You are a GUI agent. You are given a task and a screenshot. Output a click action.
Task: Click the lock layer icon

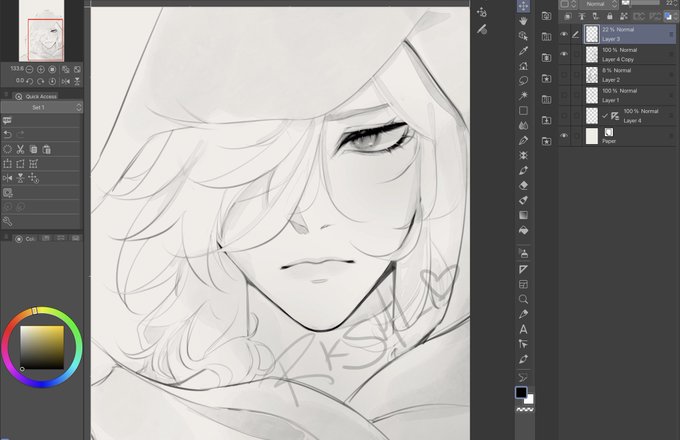(x=610, y=16)
